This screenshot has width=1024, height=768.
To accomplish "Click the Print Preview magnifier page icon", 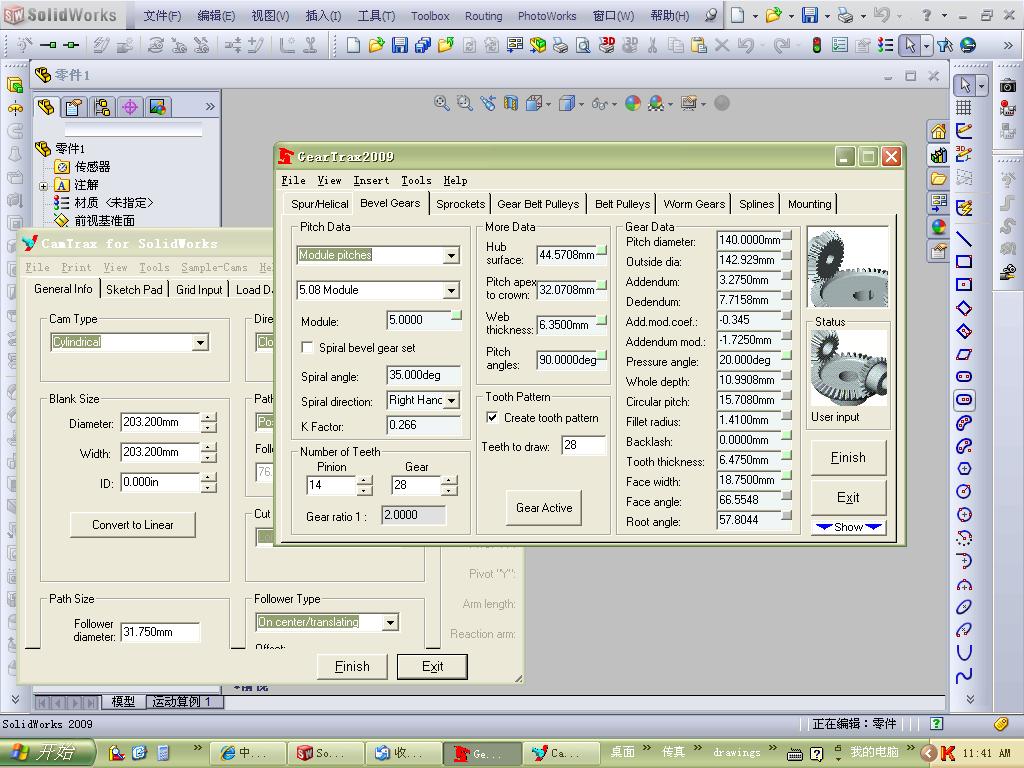I will tap(583, 45).
